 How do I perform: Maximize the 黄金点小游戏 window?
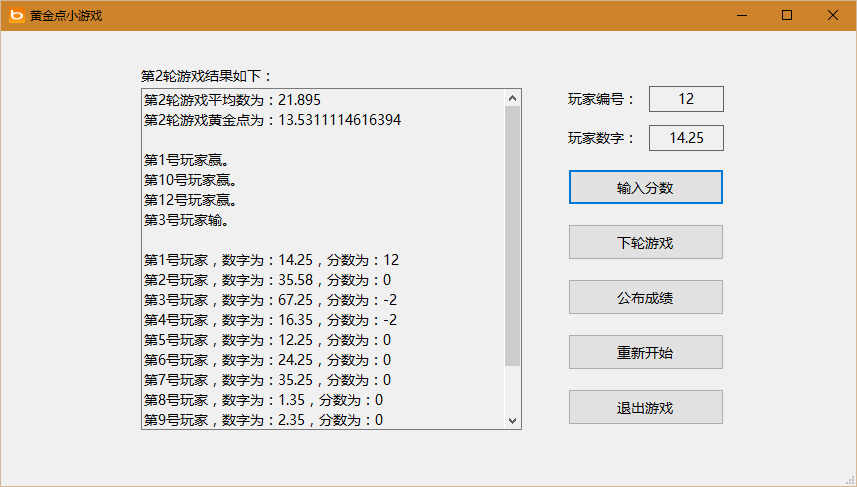click(787, 15)
